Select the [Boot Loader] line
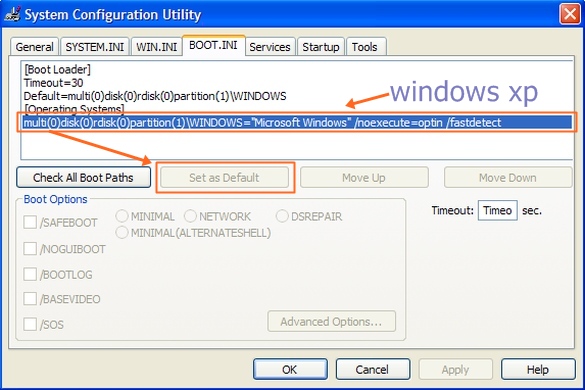The width and height of the screenshot is (585, 390). (x=57, y=69)
